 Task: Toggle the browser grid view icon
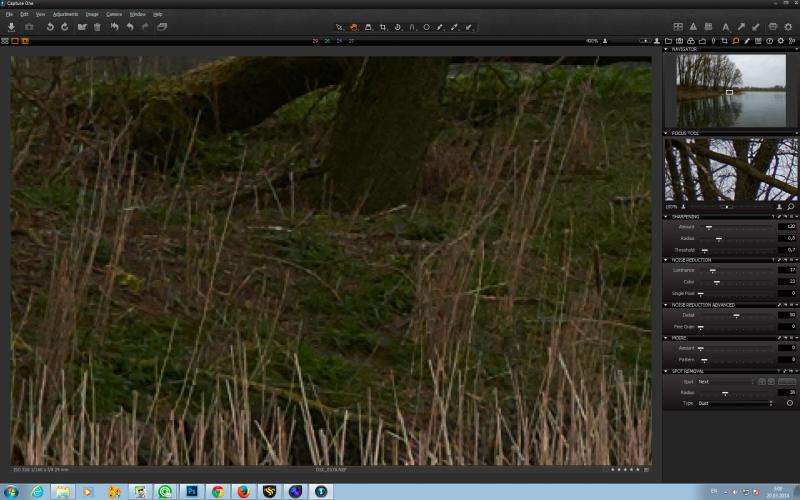point(5,41)
